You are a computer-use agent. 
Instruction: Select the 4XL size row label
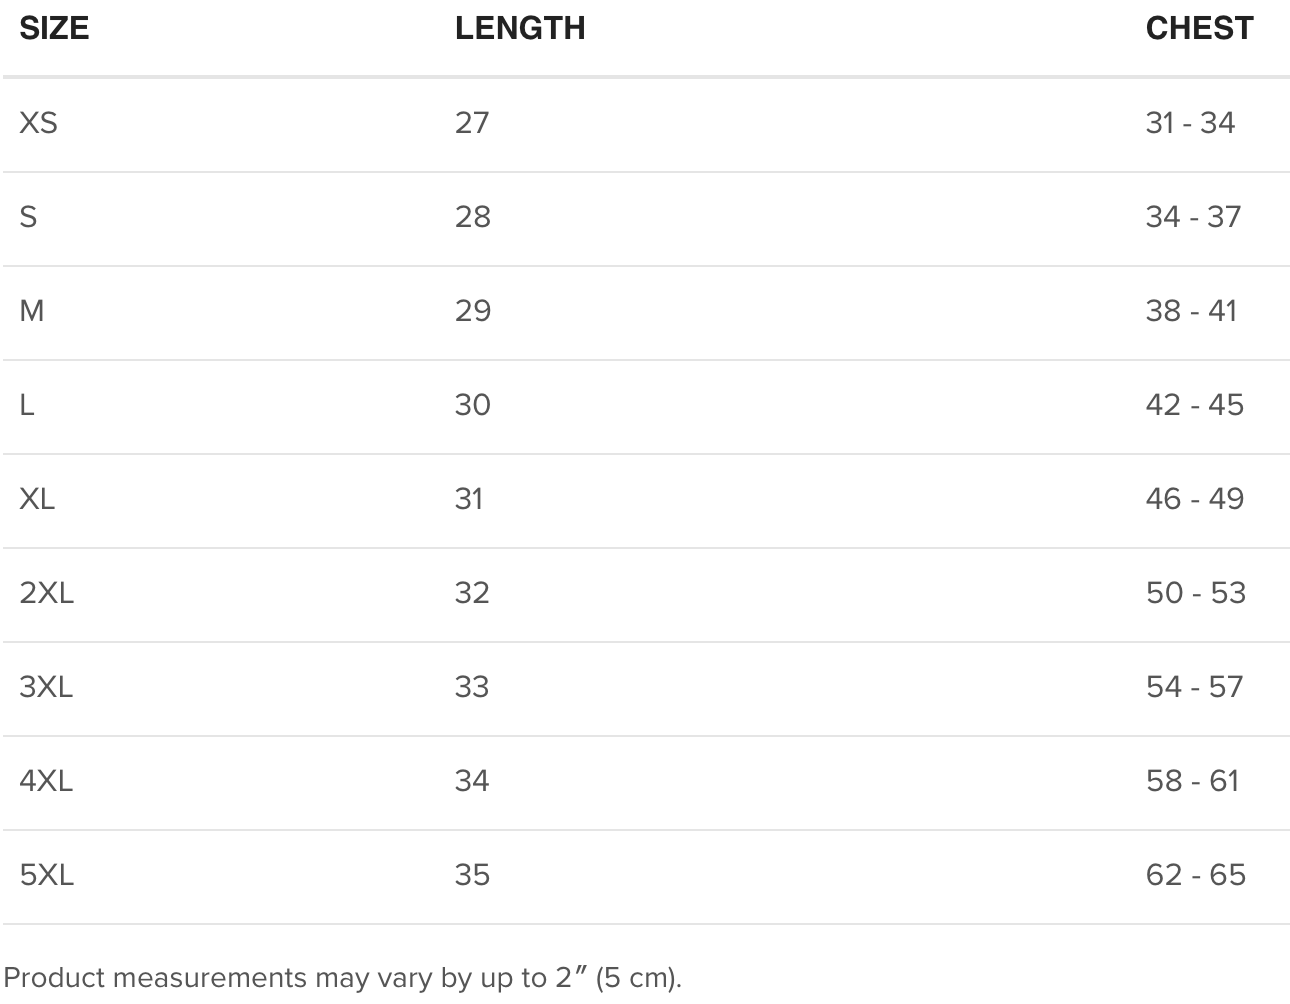pos(46,781)
